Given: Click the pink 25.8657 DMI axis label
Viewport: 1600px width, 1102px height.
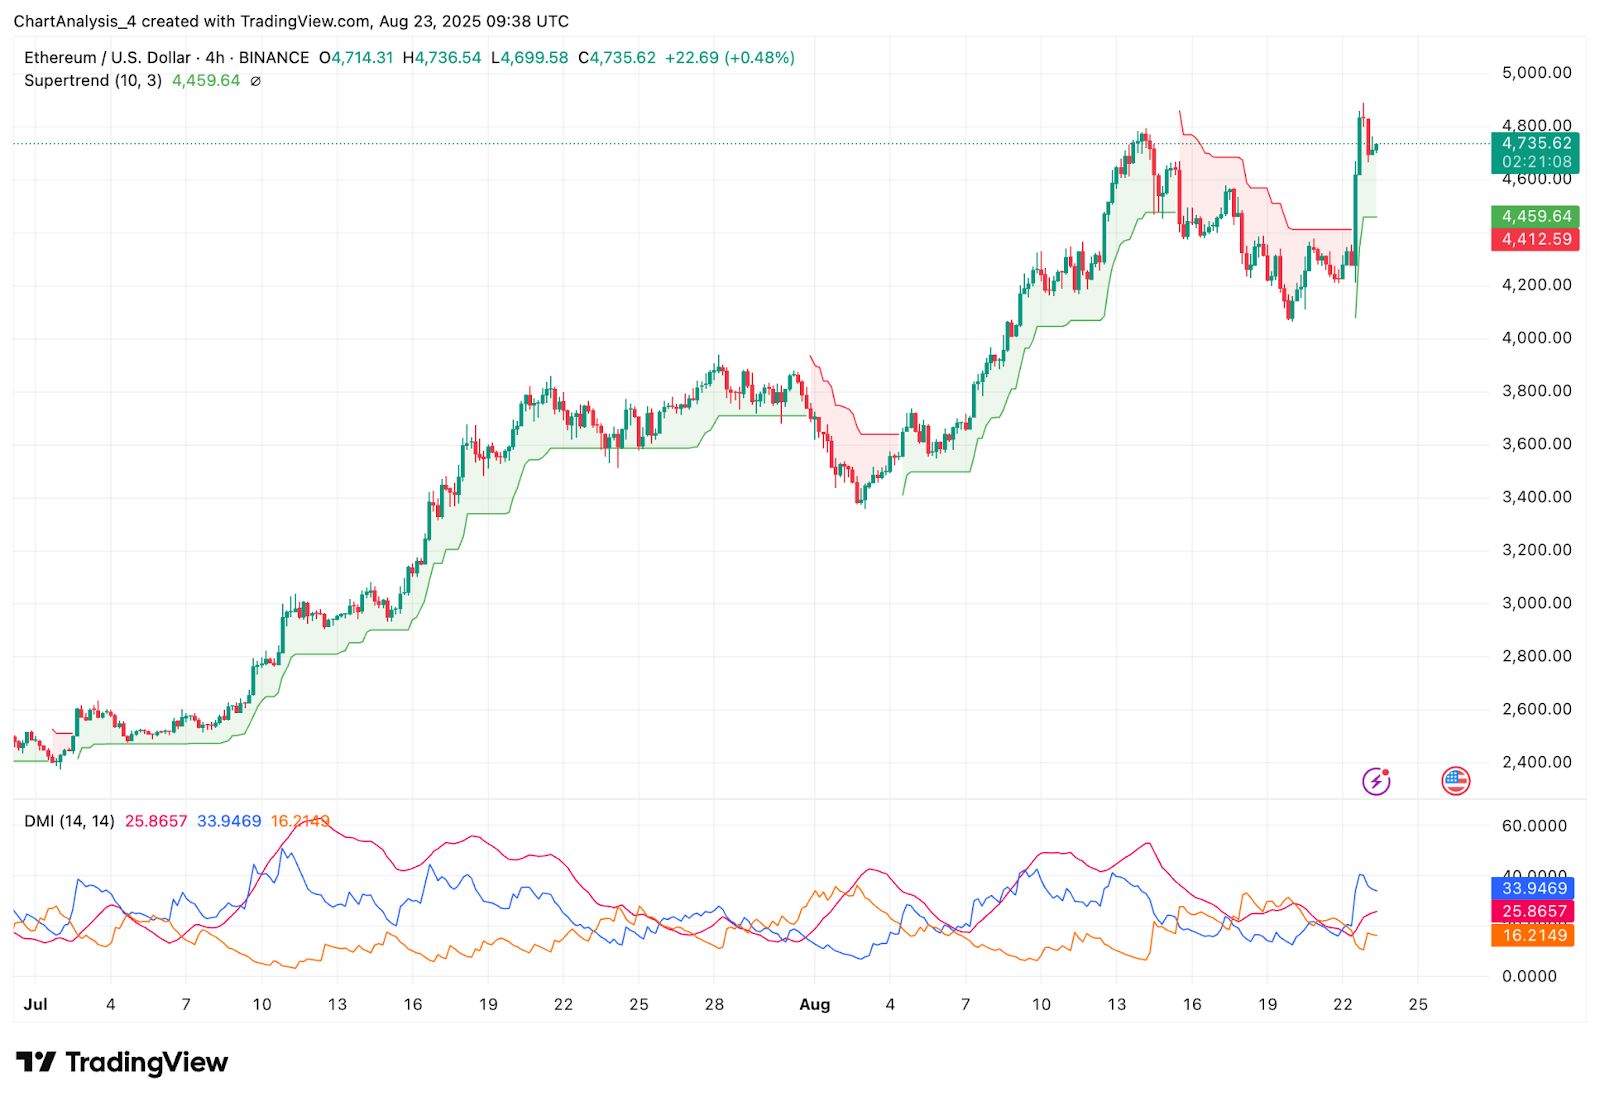Looking at the screenshot, I should pyautogui.click(x=1534, y=911).
